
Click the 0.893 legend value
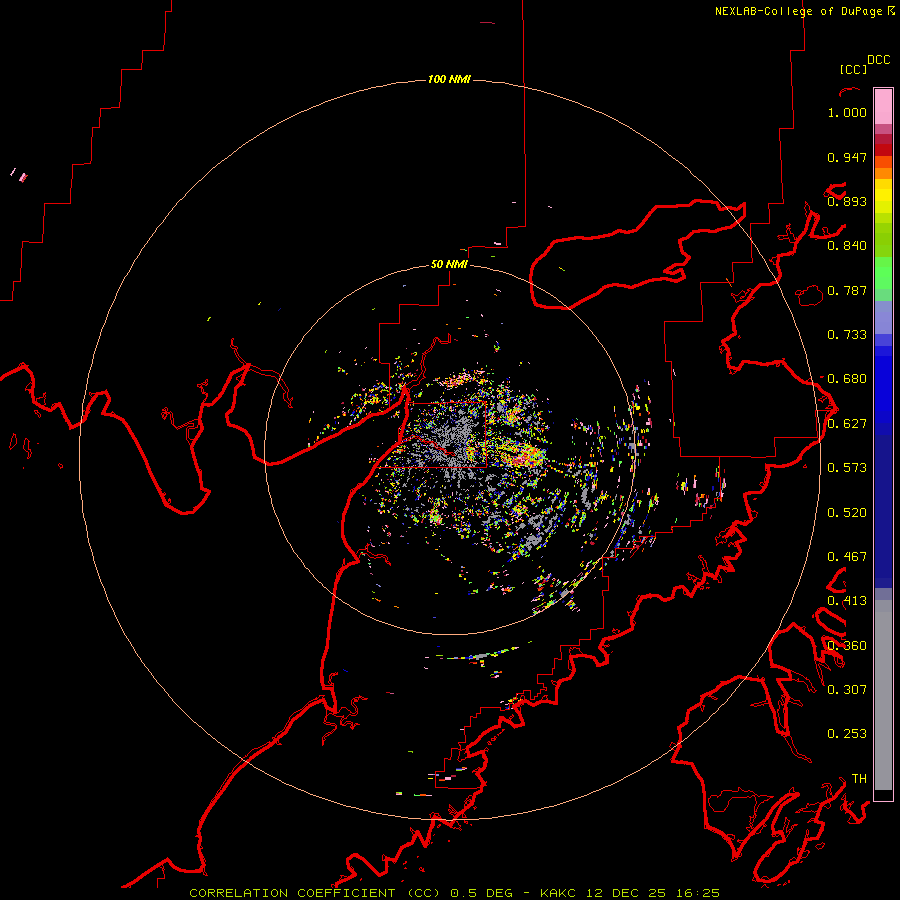tap(847, 201)
